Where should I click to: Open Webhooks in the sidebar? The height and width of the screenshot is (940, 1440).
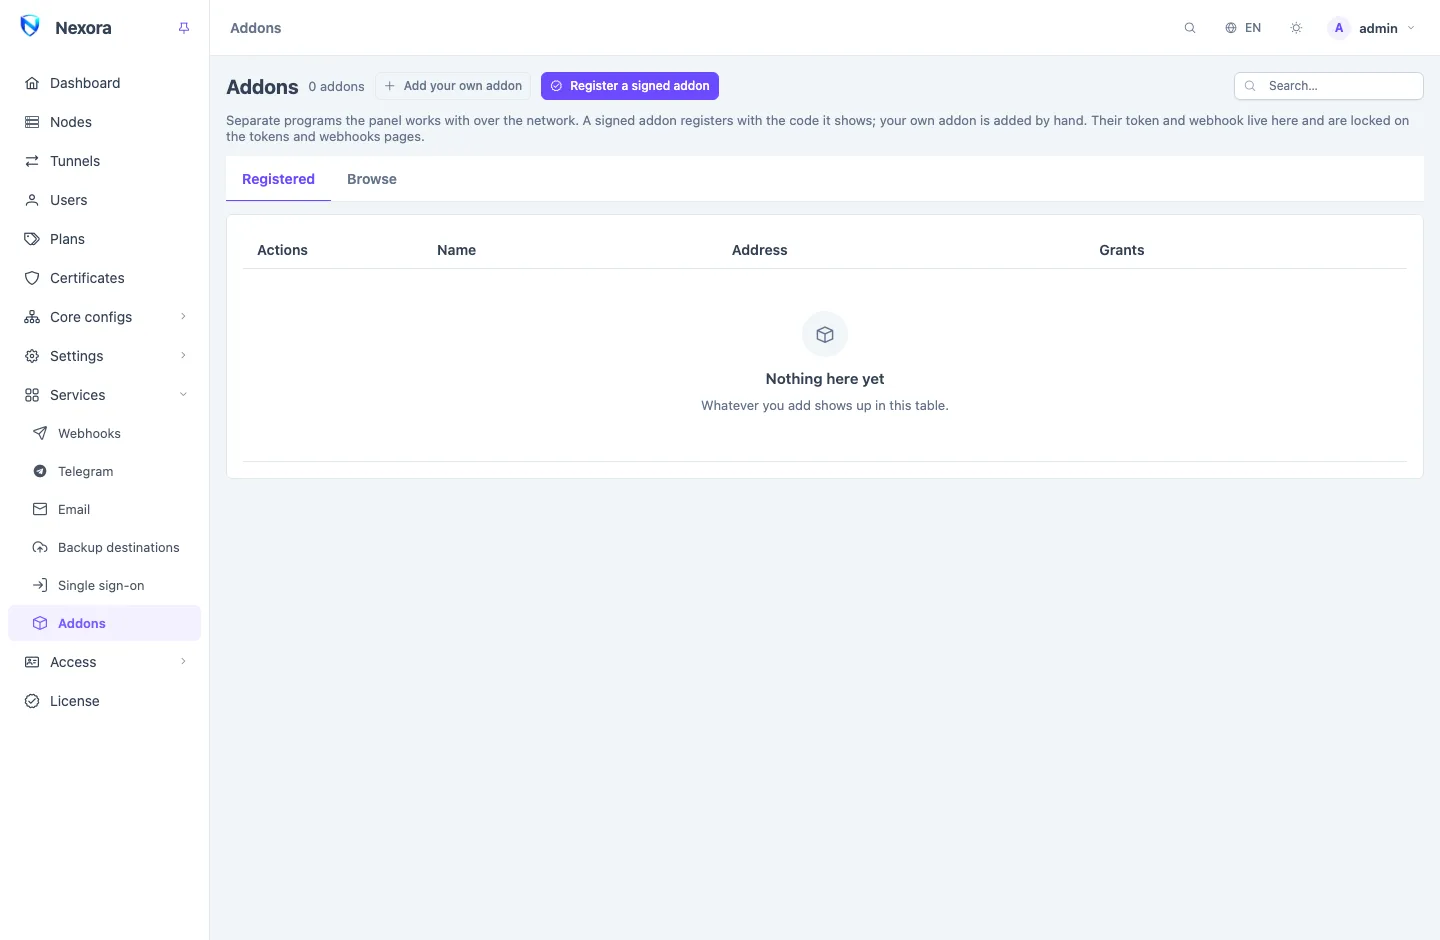(104, 433)
